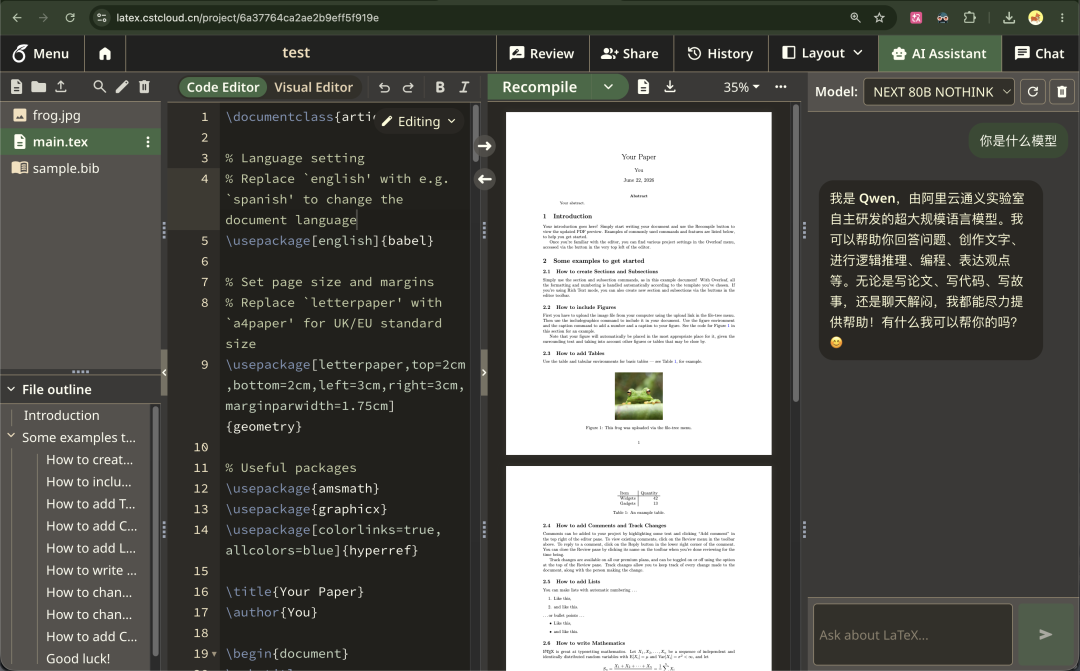Upload a file to the project
Viewport: 1080px width, 671px height.
tap(61, 87)
